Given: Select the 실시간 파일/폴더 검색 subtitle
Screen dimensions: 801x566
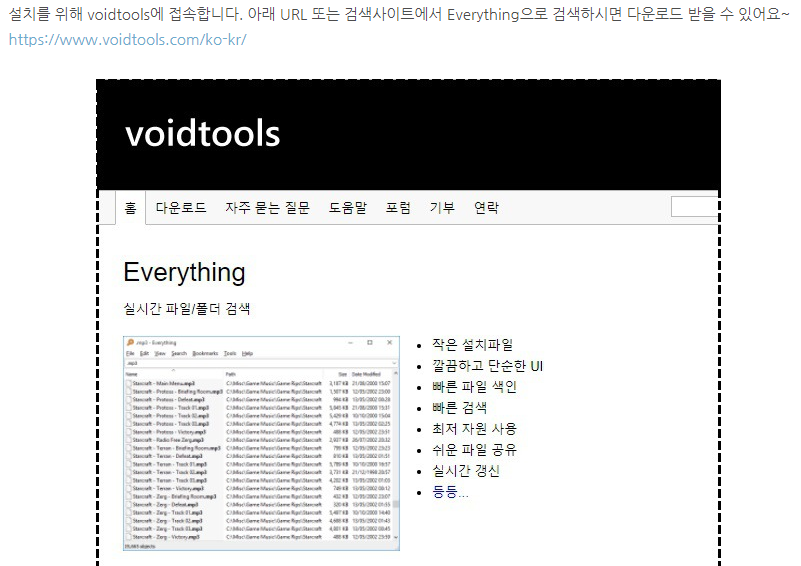Looking at the screenshot, I should [x=186, y=309].
